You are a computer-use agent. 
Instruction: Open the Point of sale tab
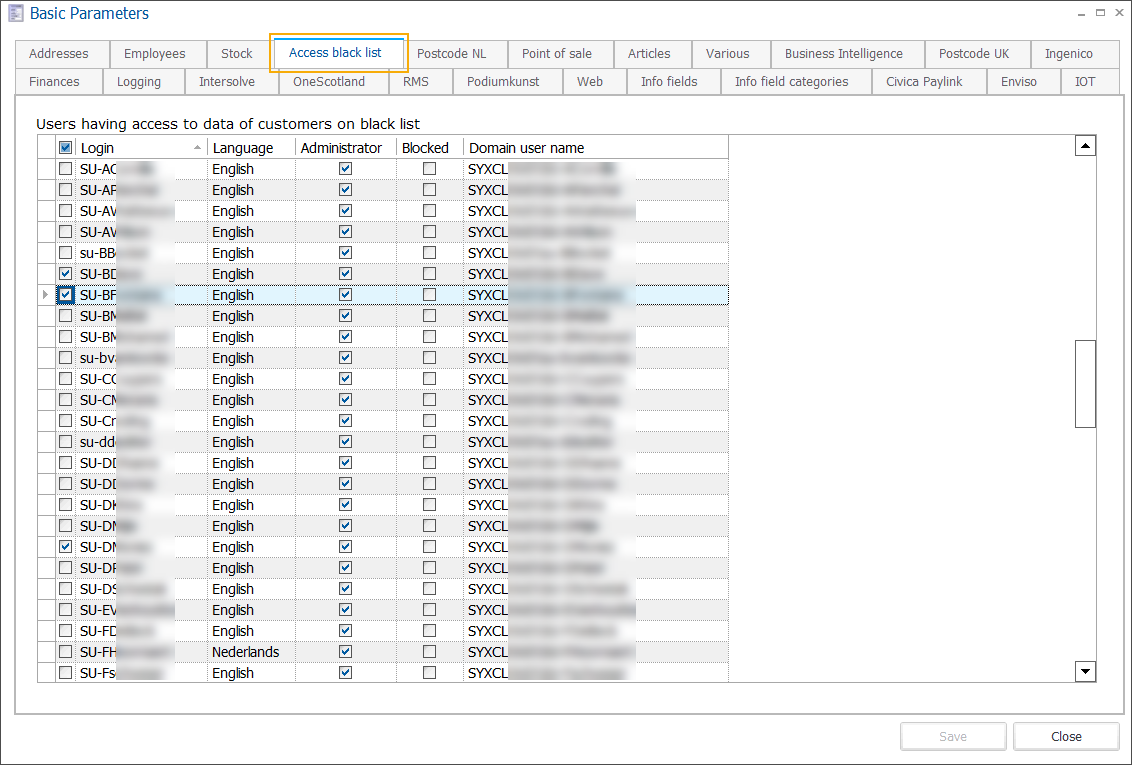[560, 53]
